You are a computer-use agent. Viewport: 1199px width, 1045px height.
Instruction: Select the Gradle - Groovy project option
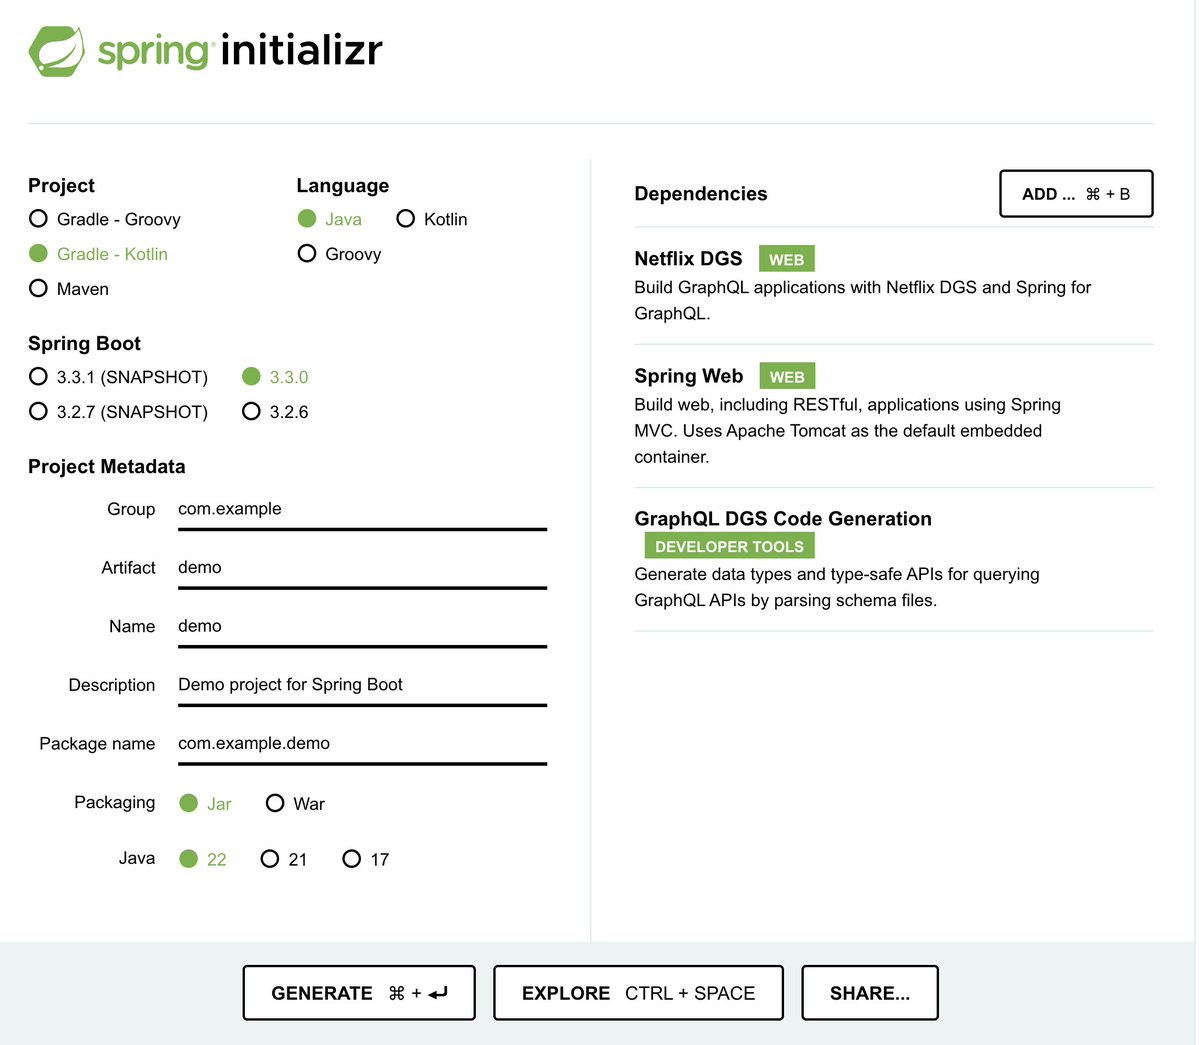point(105,219)
